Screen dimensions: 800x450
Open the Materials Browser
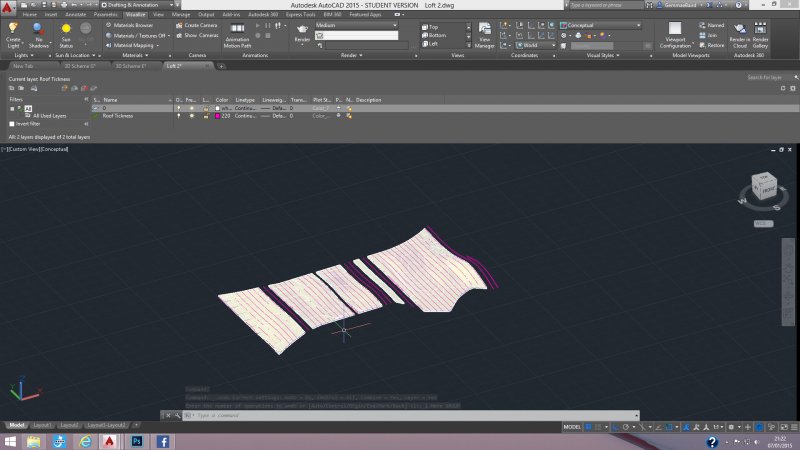tap(130, 25)
